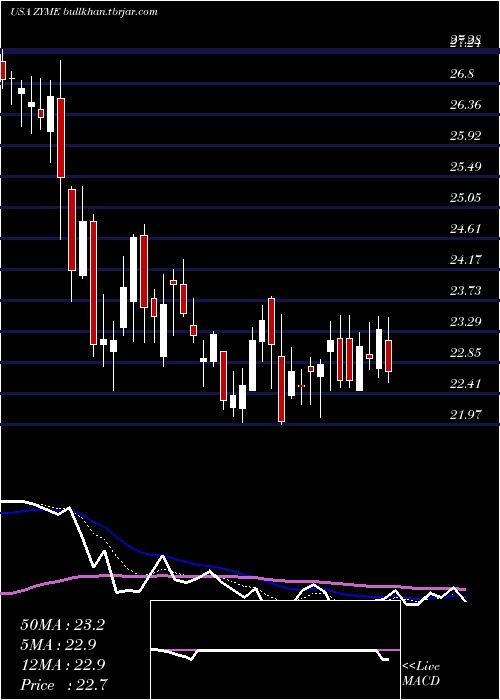Image resolution: width=500 pixels, height=700 pixels.
Task: Click the <<Live MACD label
Action: pos(421,674)
